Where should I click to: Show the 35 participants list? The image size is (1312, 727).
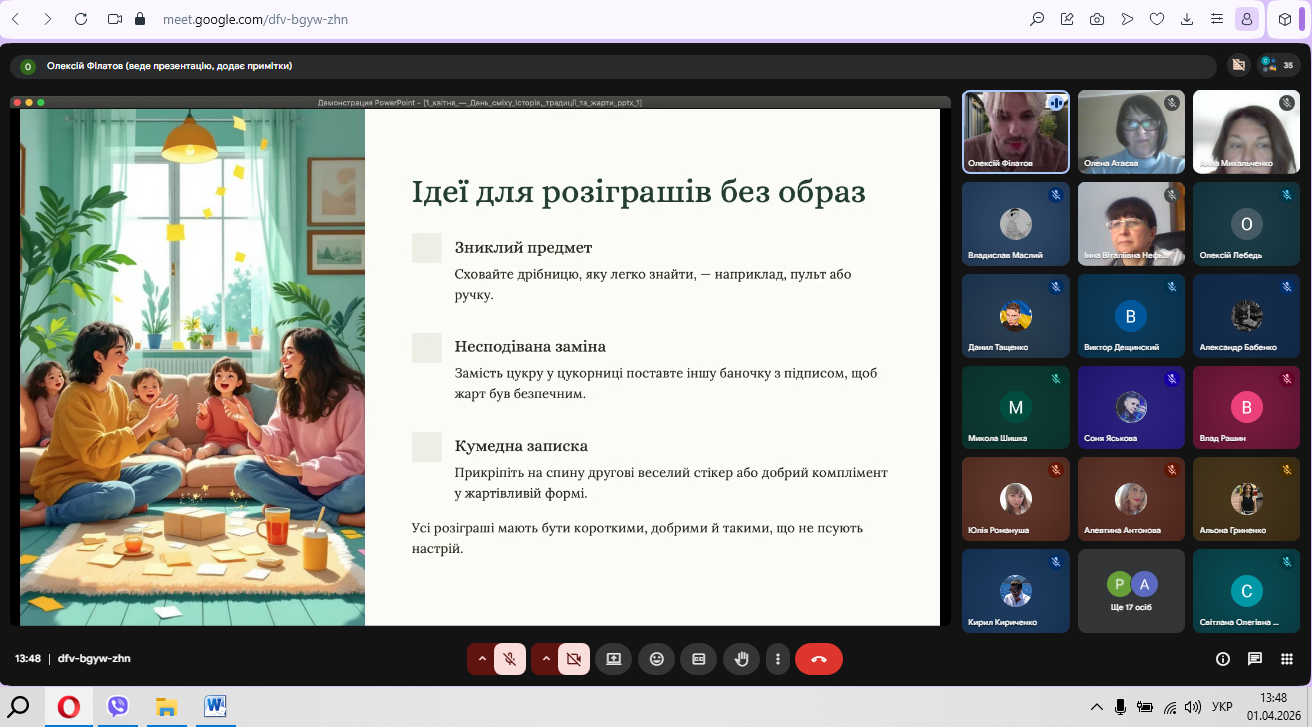[1278, 65]
